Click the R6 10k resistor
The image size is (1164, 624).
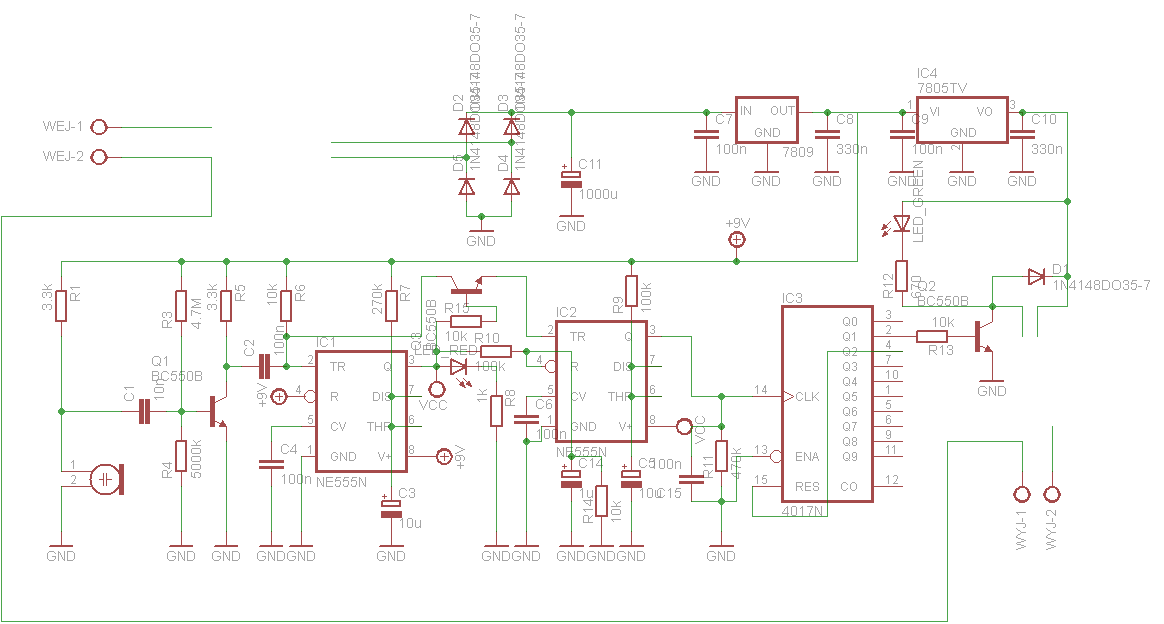point(286,306)
